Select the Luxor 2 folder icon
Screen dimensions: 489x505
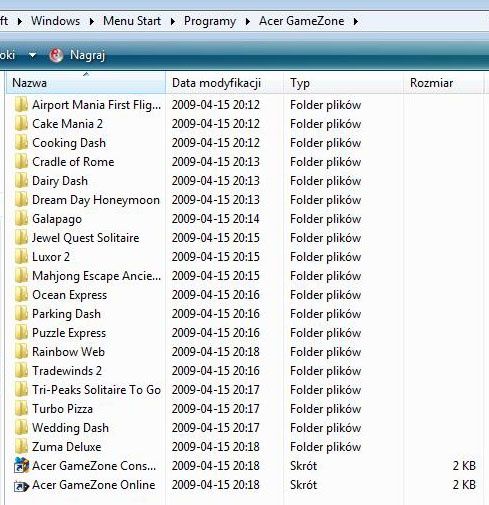tap(21, 256)
